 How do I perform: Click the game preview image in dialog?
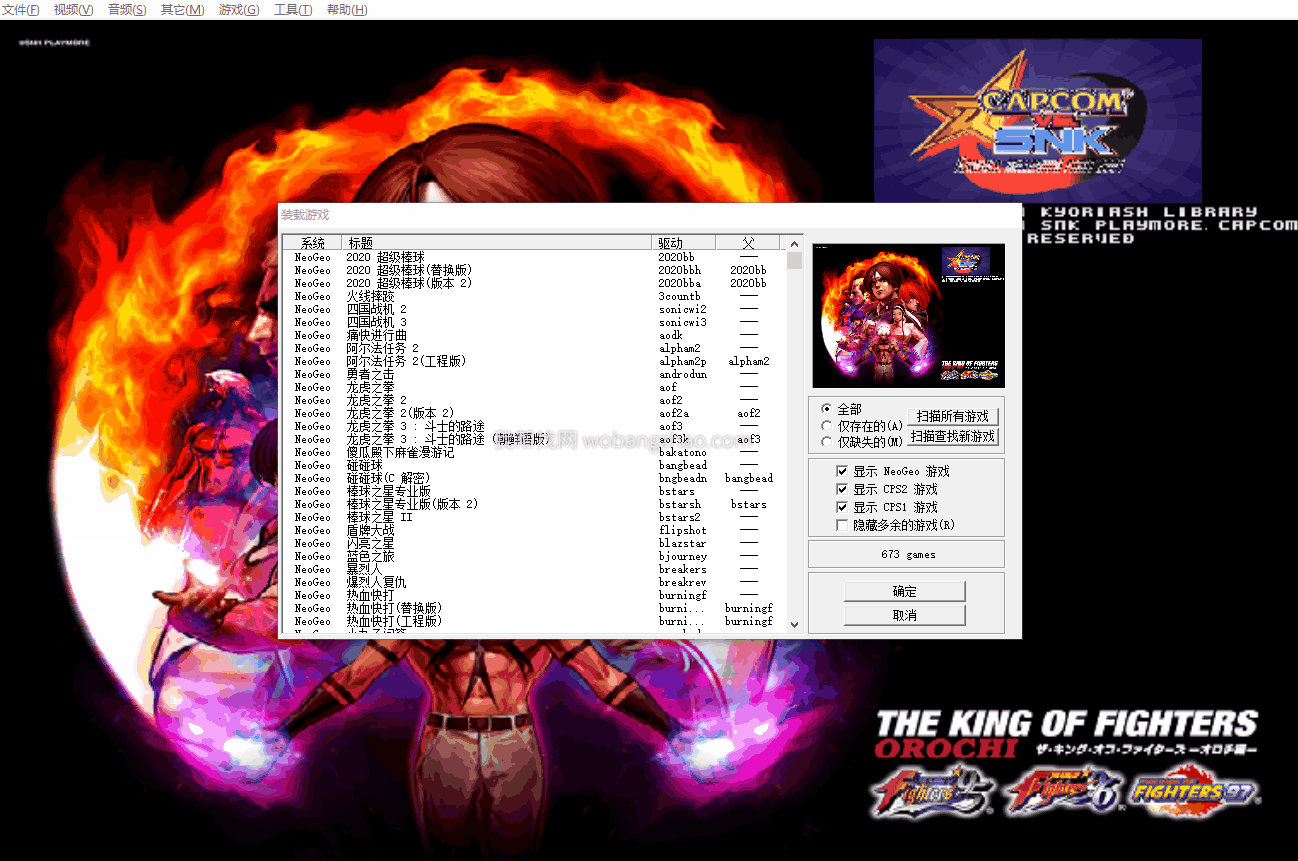point(908,315)
